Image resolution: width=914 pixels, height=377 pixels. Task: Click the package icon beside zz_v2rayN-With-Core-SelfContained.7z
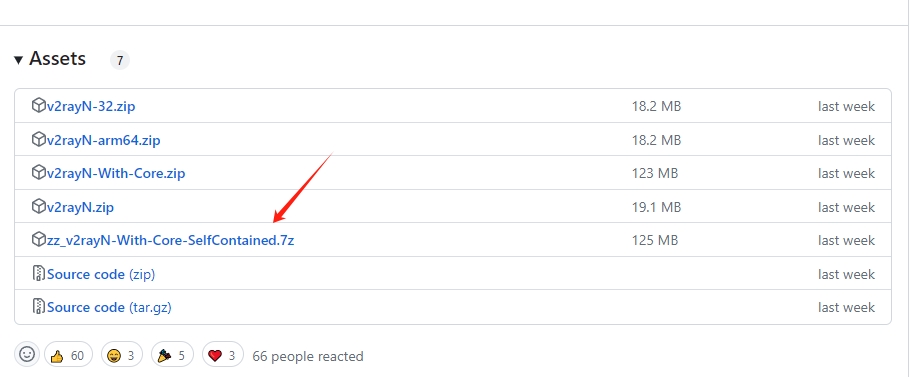(x=38, y=239)
